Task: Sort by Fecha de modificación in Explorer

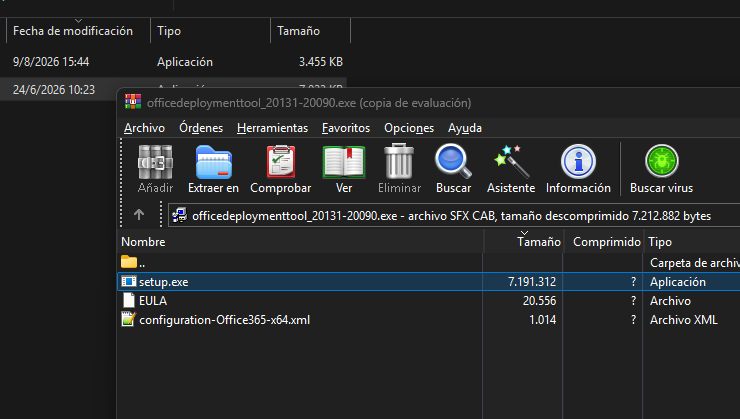Action: 78,31
